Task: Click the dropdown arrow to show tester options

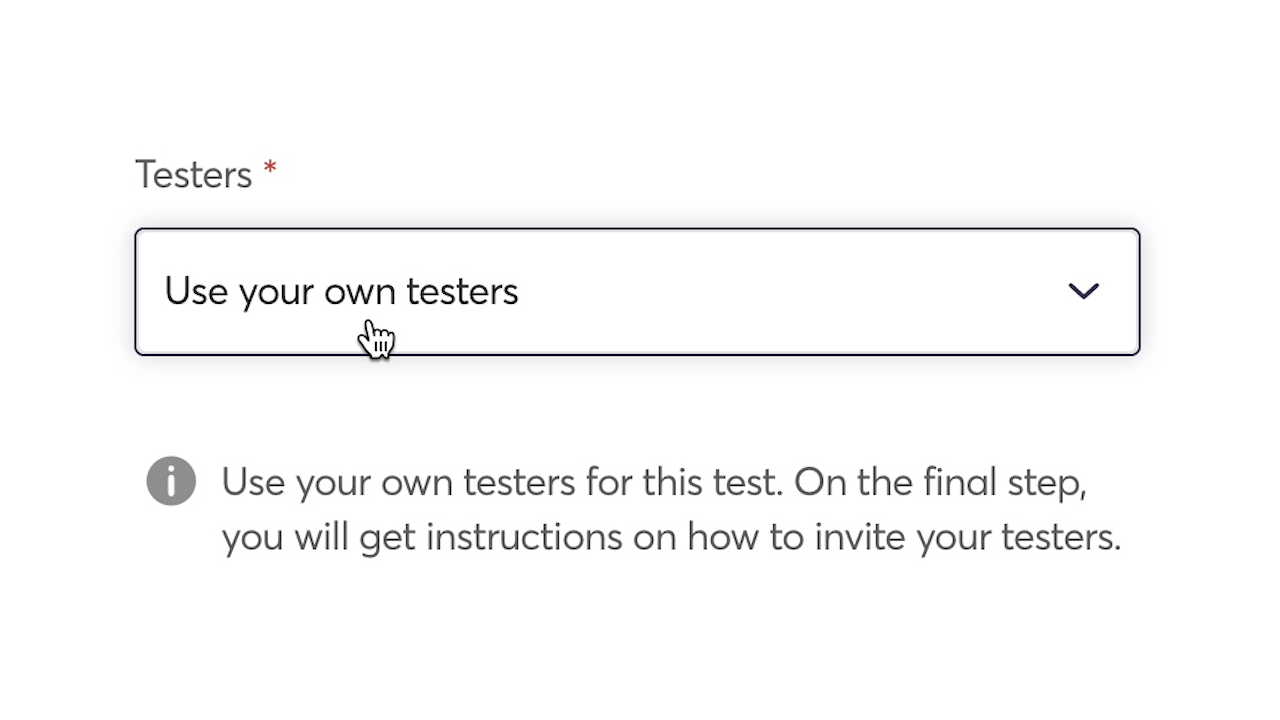Action: click(x=1083, y=291)
